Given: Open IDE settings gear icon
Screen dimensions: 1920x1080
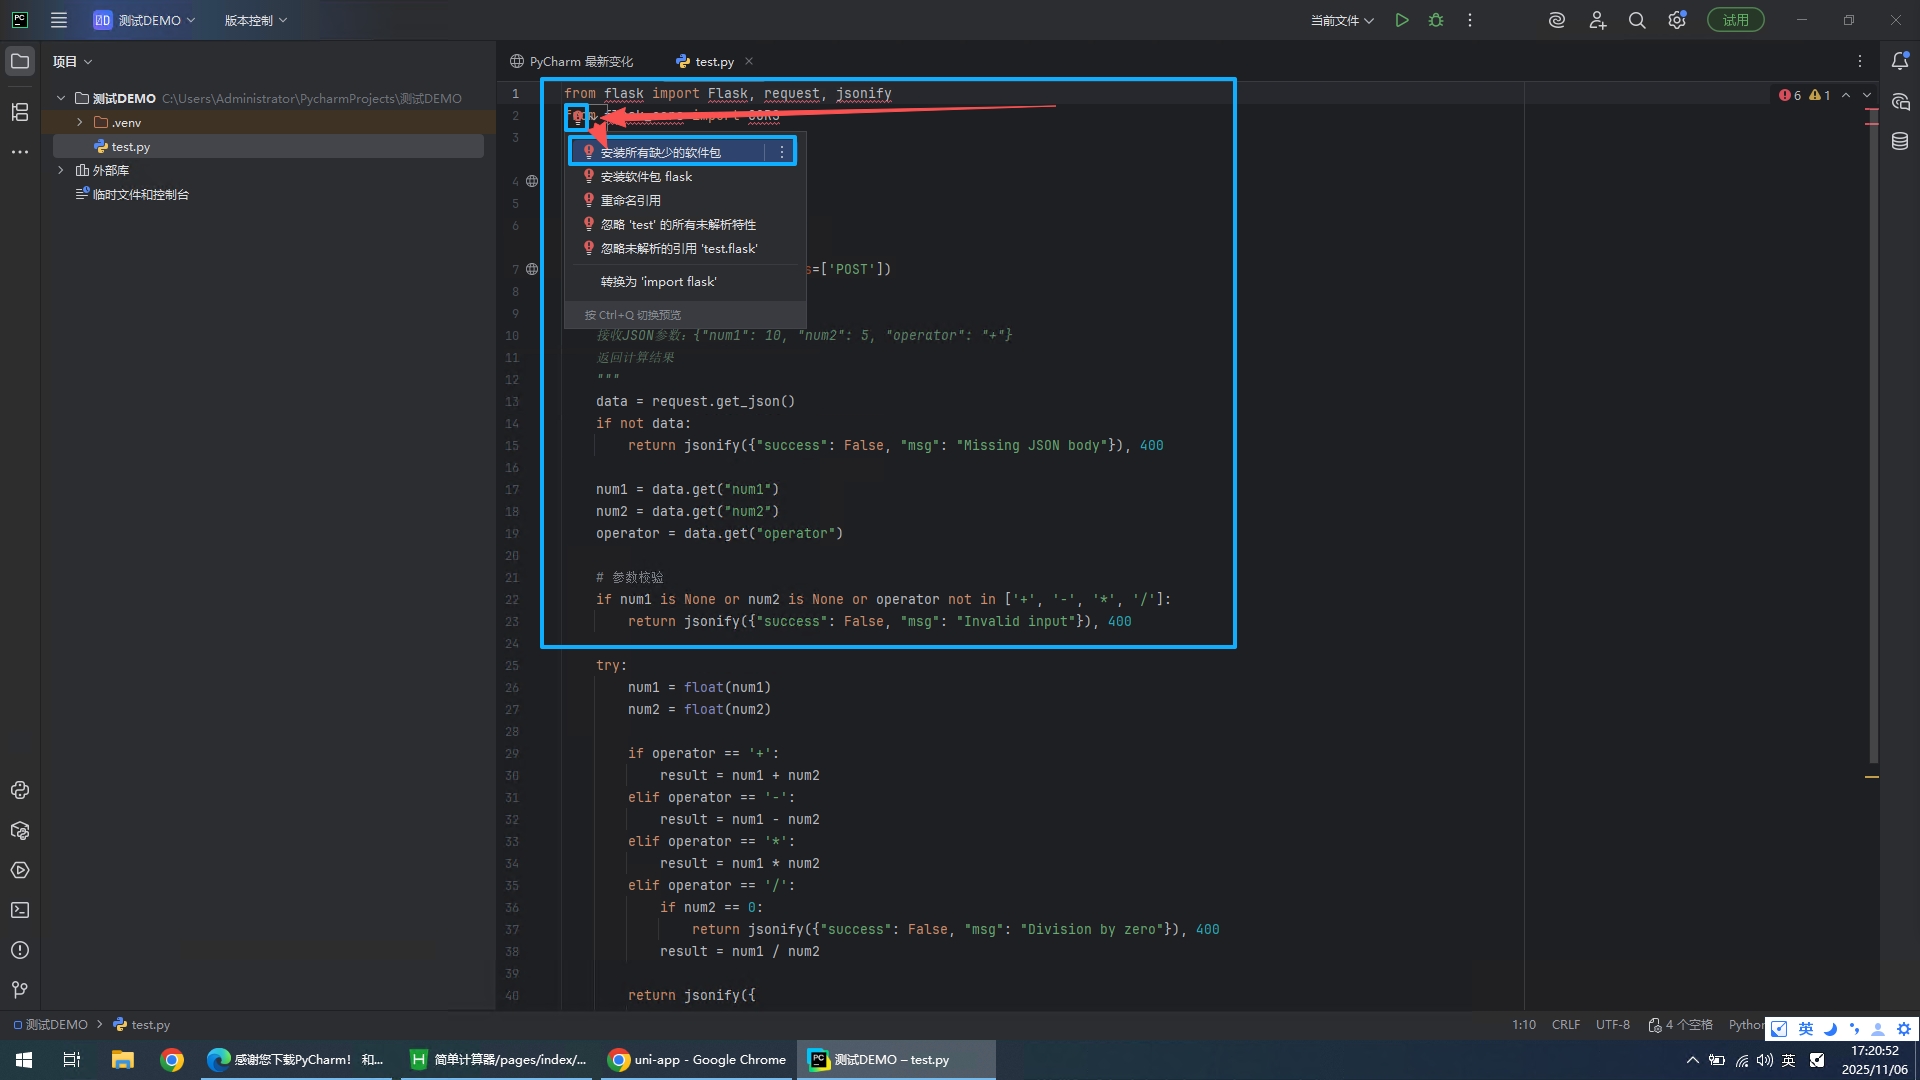Looking at the screenshot, I should [1677, 20].
